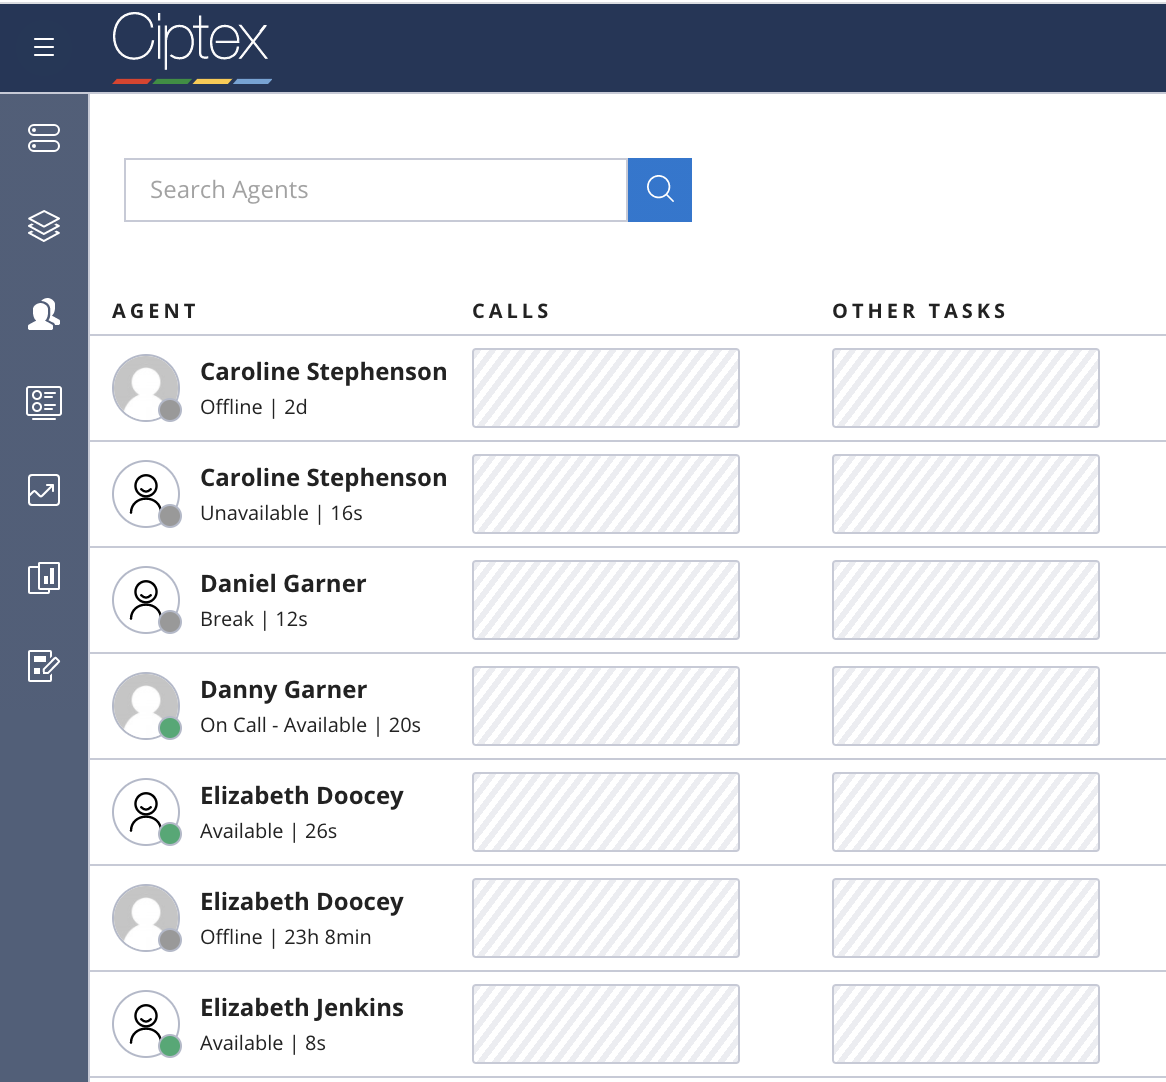Click Daniel Garner's calls slot
This screenshot has width=1166, height=1082.
click(x=606, y=600)
